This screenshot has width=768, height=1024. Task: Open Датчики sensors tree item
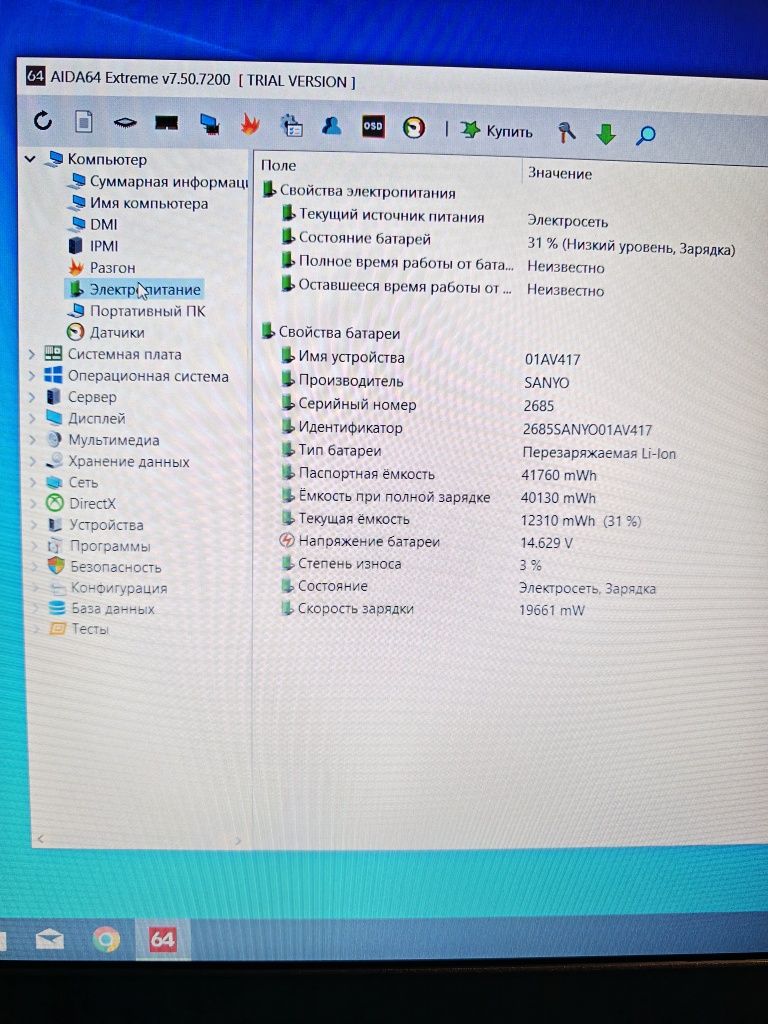pyautogui.click(x=106, y=332)
